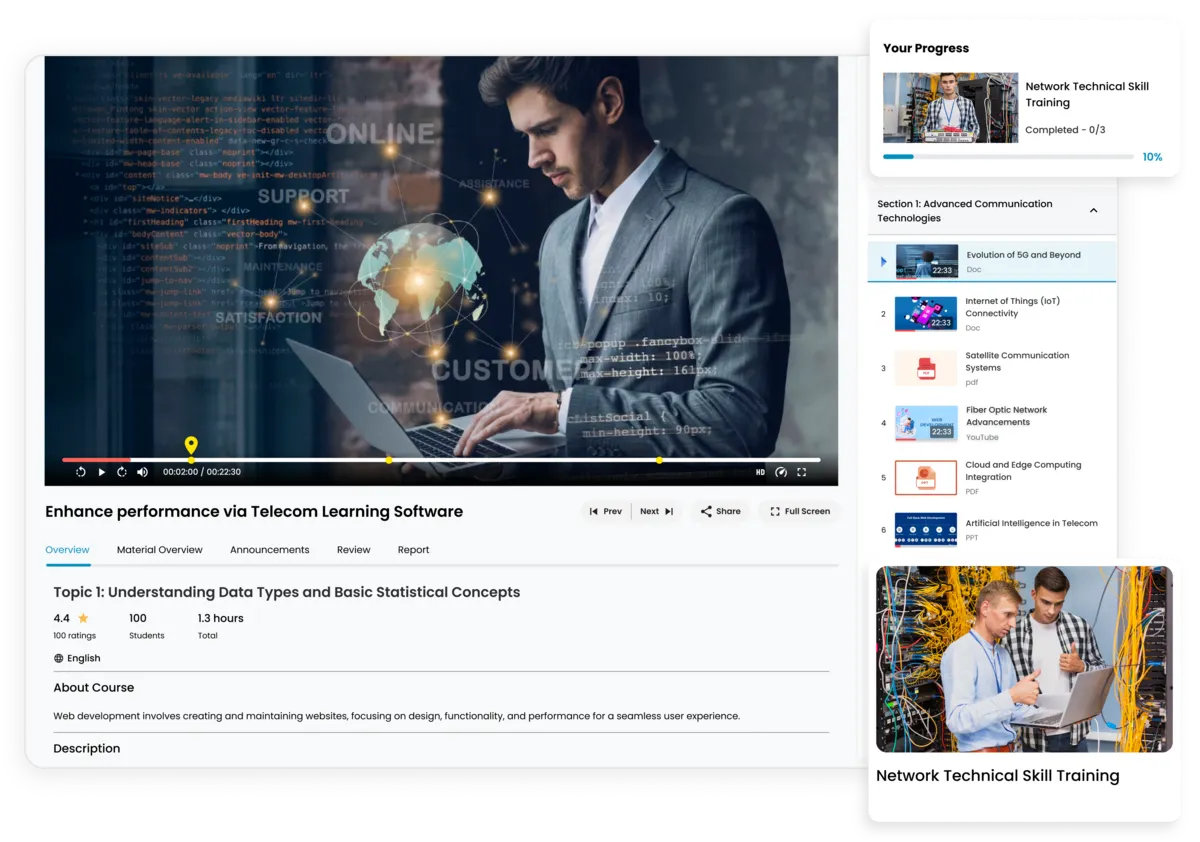1200x842 pixels.
Task: Click the Prev button
Action: point(606,511)
